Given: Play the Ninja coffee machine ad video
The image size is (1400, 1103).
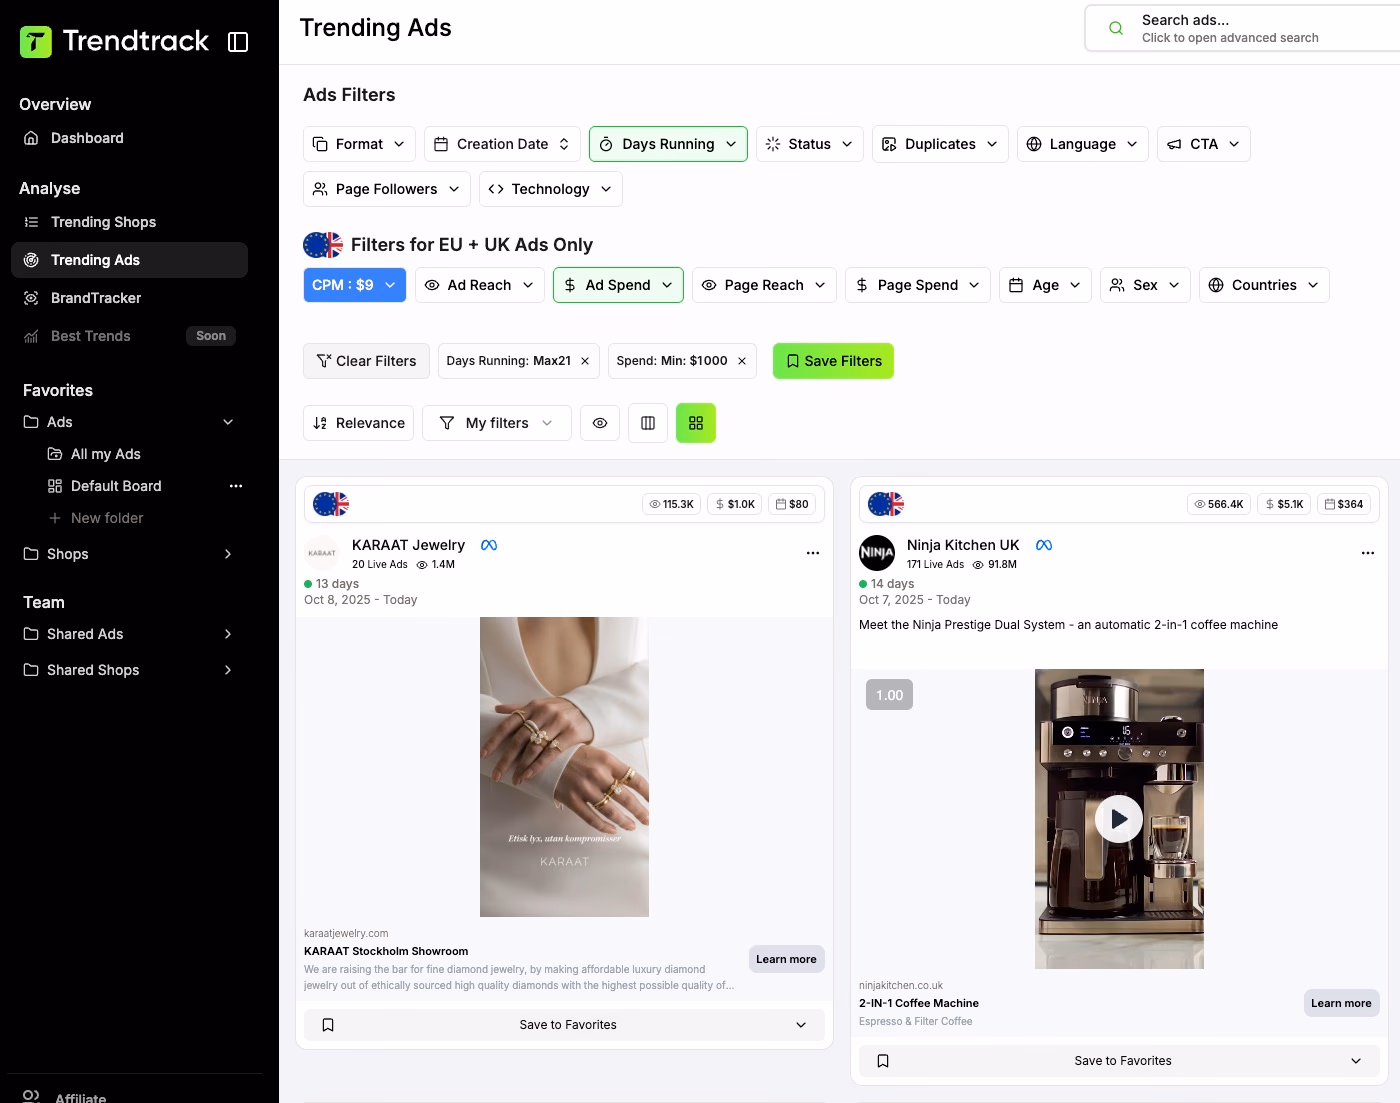Looking at the screenshot, I should 1118,818.
